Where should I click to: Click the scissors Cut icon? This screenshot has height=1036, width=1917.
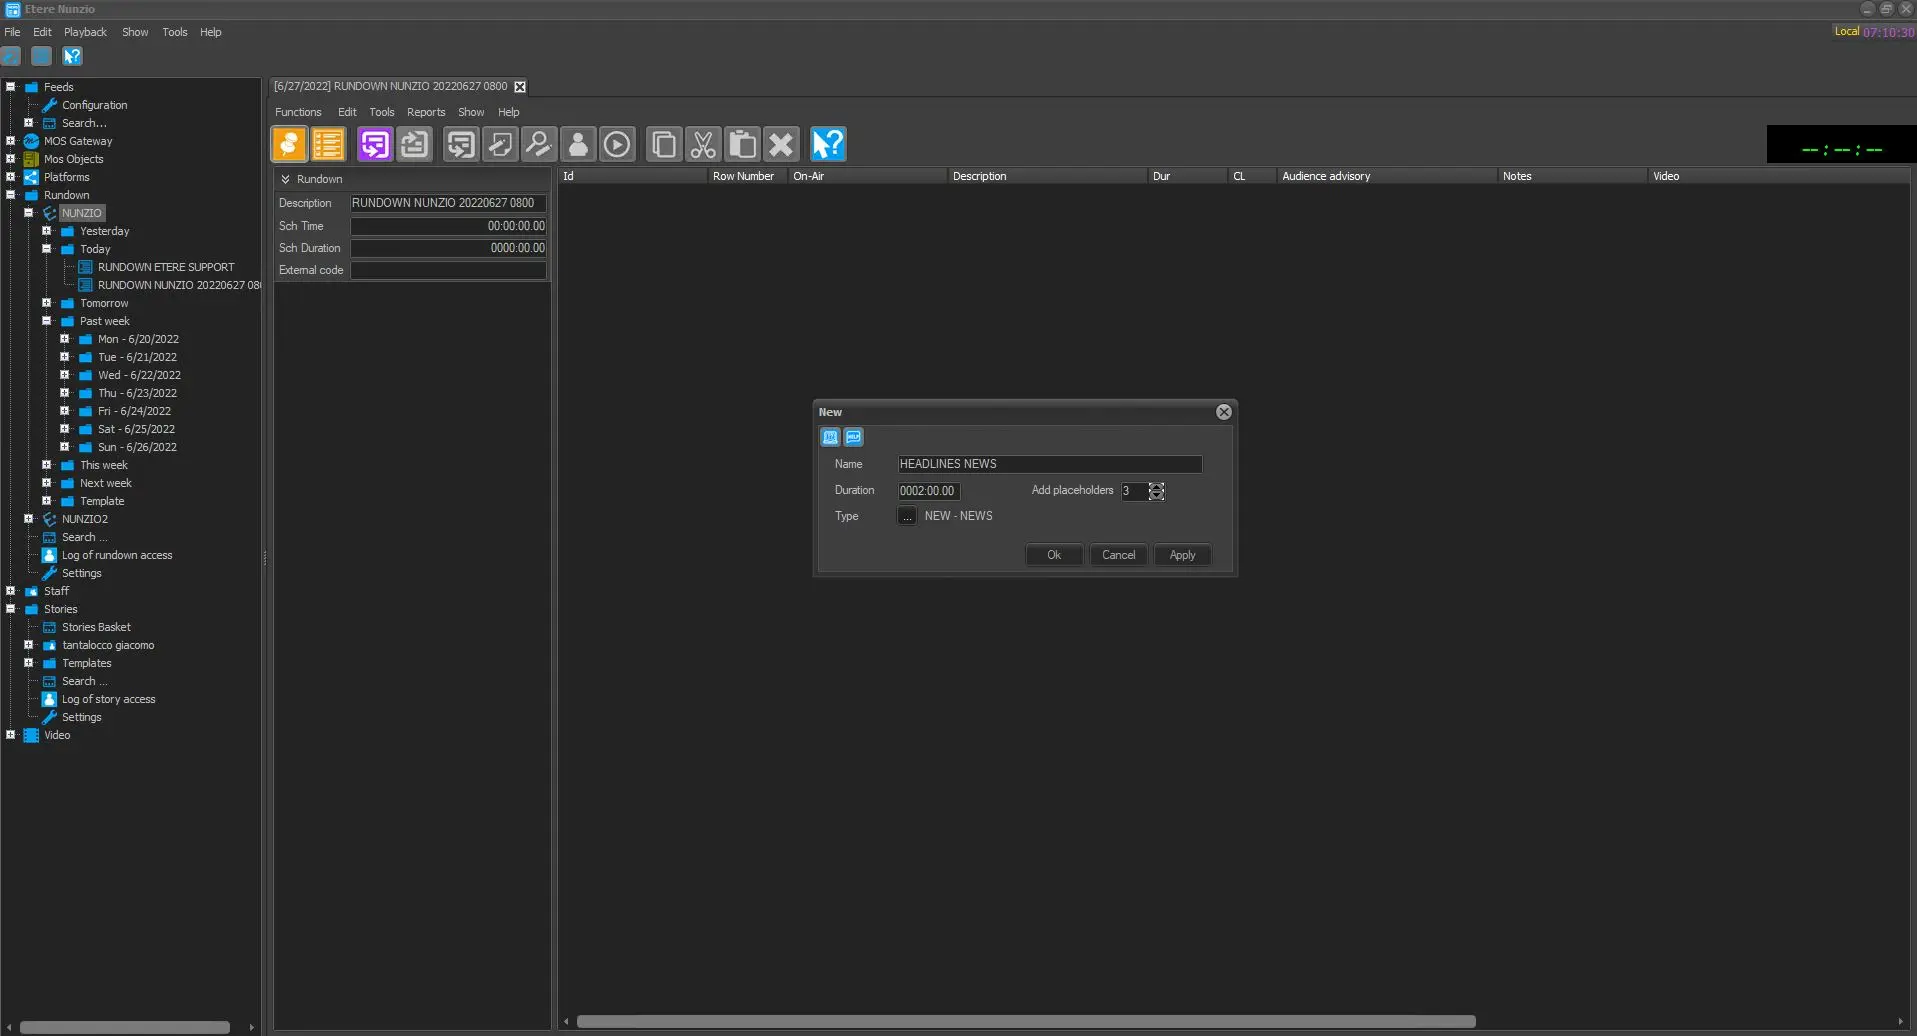point(704,145)
